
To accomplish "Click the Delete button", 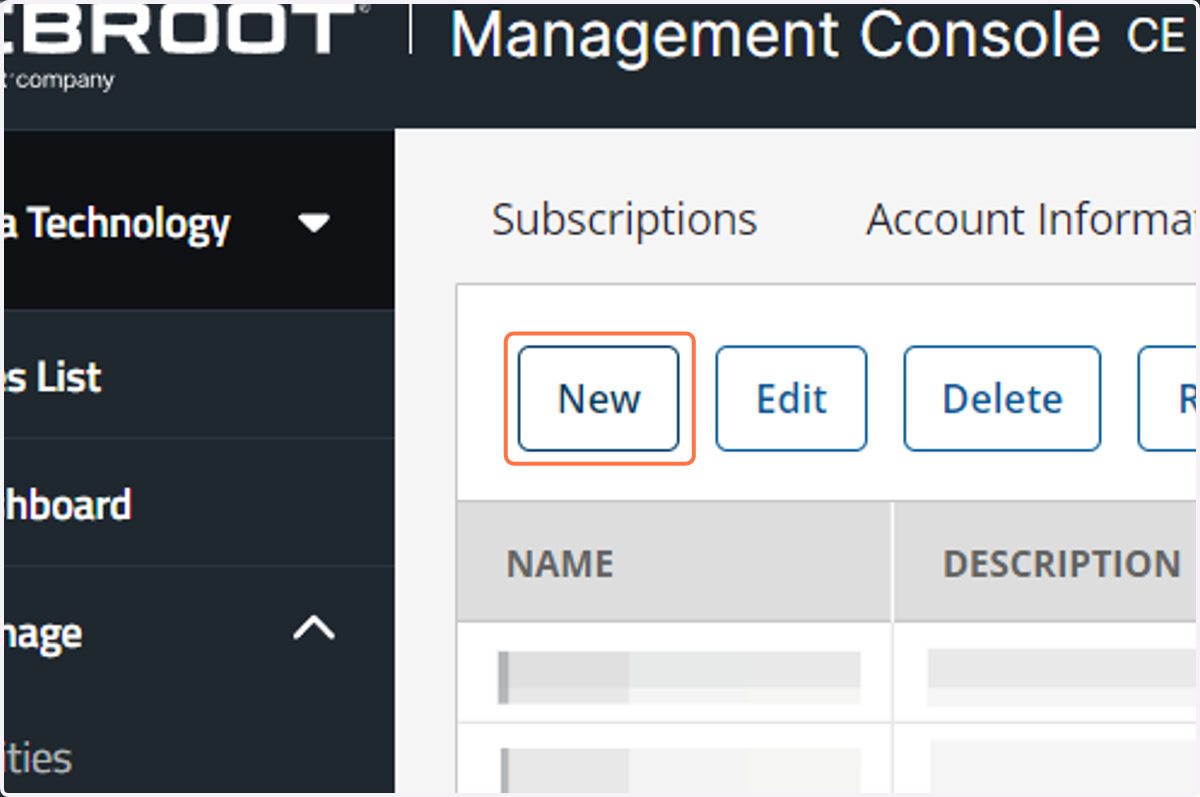I will point(1002,399).
